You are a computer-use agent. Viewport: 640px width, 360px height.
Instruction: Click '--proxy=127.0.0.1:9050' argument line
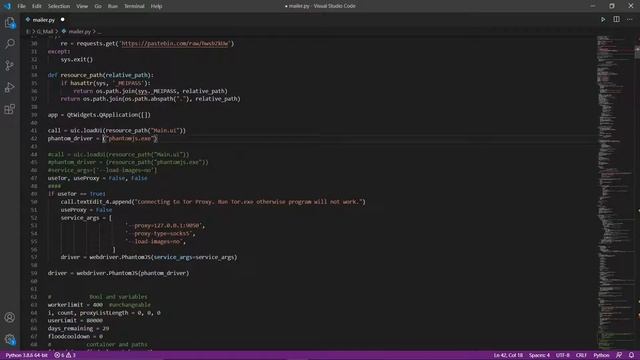click(165, 225)
